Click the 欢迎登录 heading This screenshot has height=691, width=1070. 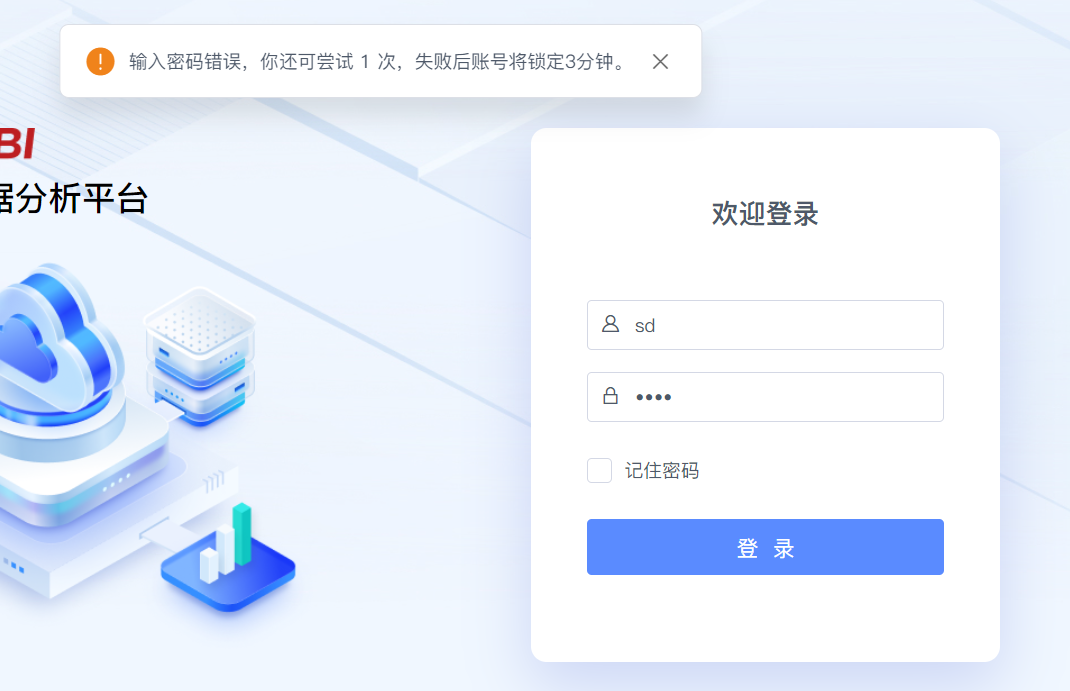(765, 214)
